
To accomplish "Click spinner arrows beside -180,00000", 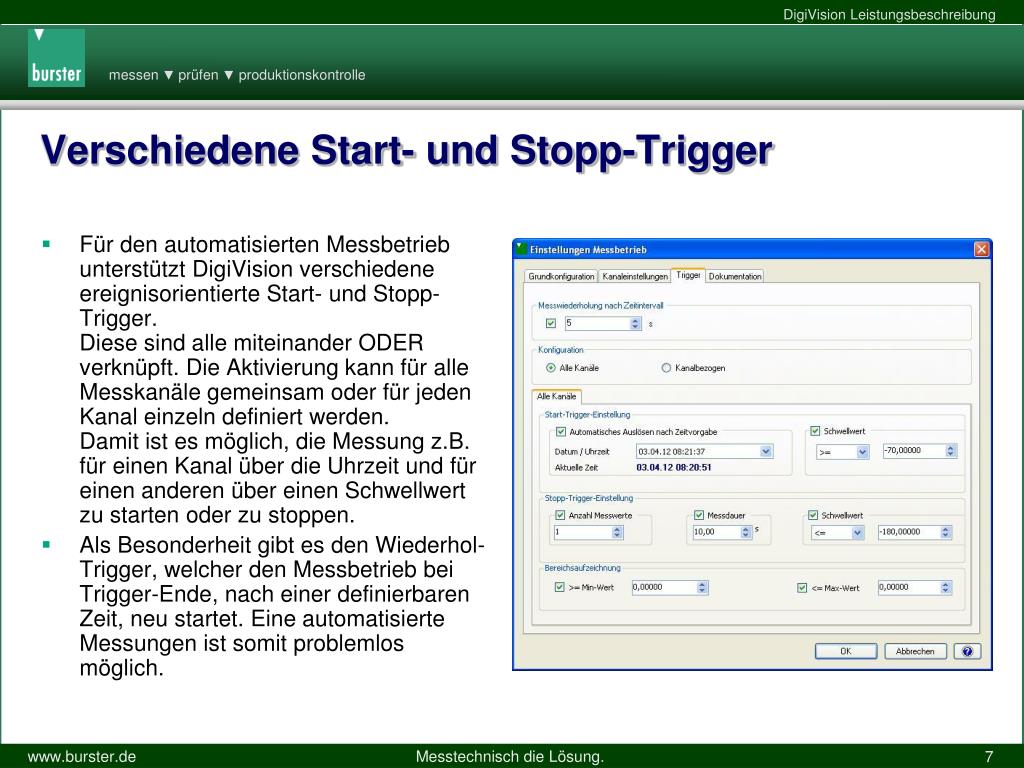I will (x=946, y=532).
